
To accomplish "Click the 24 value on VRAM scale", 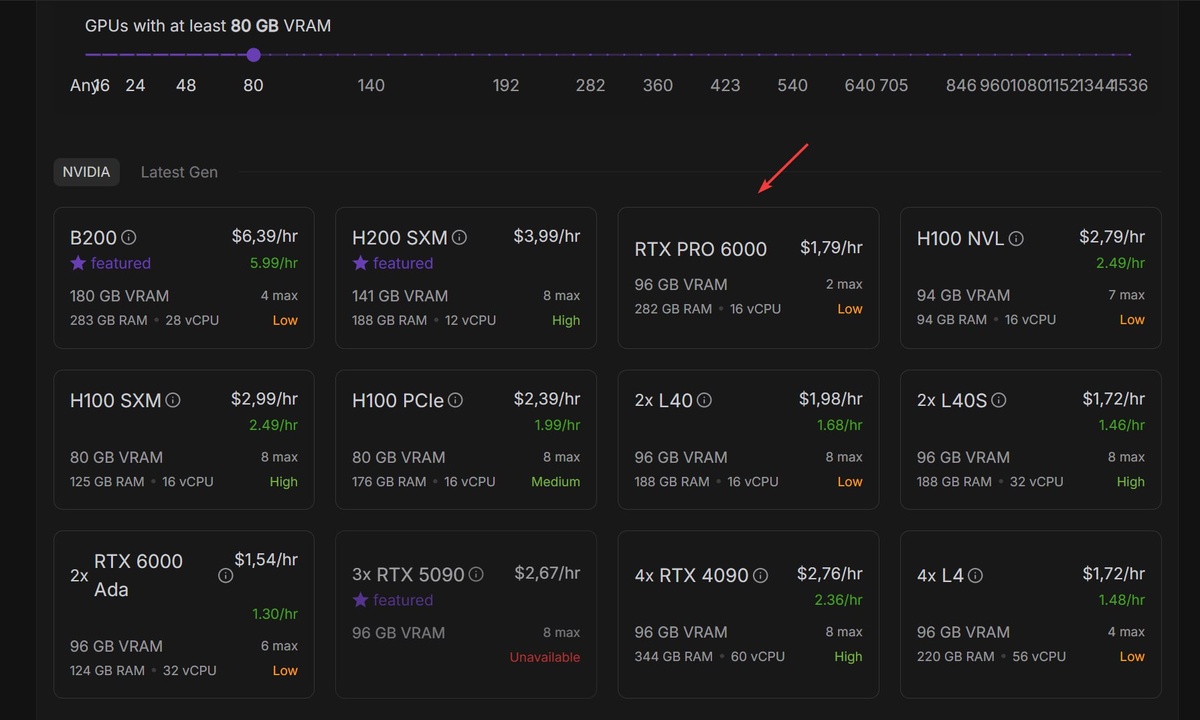I will 135,86.
